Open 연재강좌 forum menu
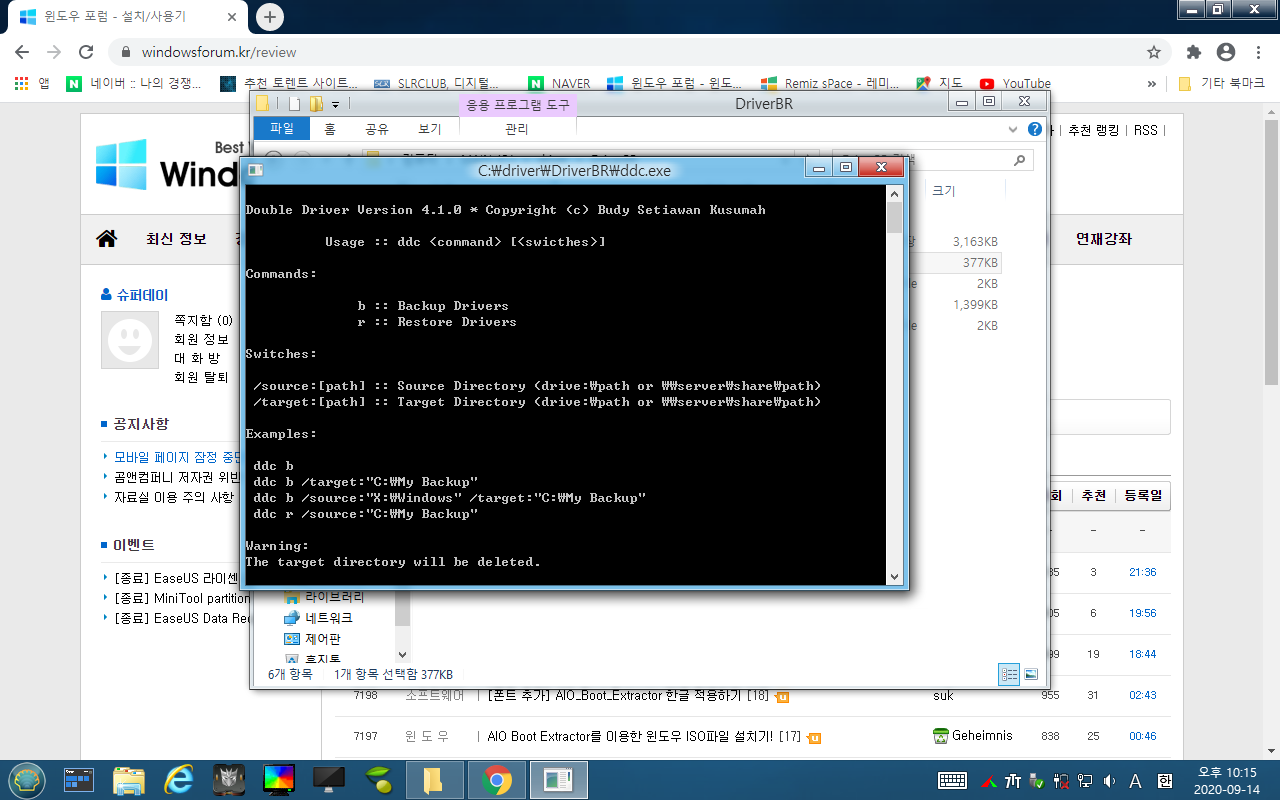1280x800 pixels. (x=1104, y=239)
